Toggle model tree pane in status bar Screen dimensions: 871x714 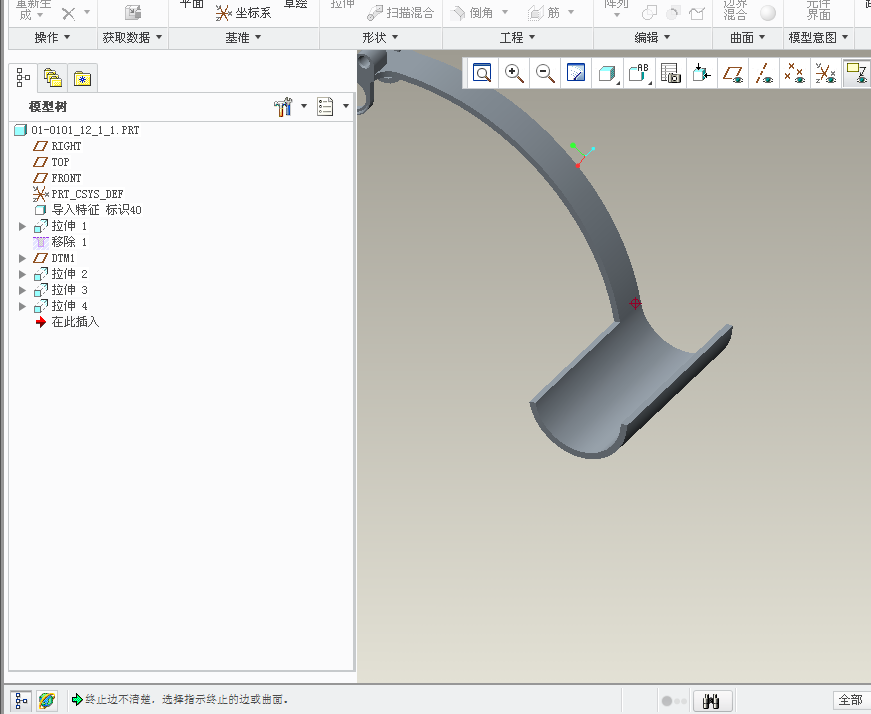(x=21, y=700)
